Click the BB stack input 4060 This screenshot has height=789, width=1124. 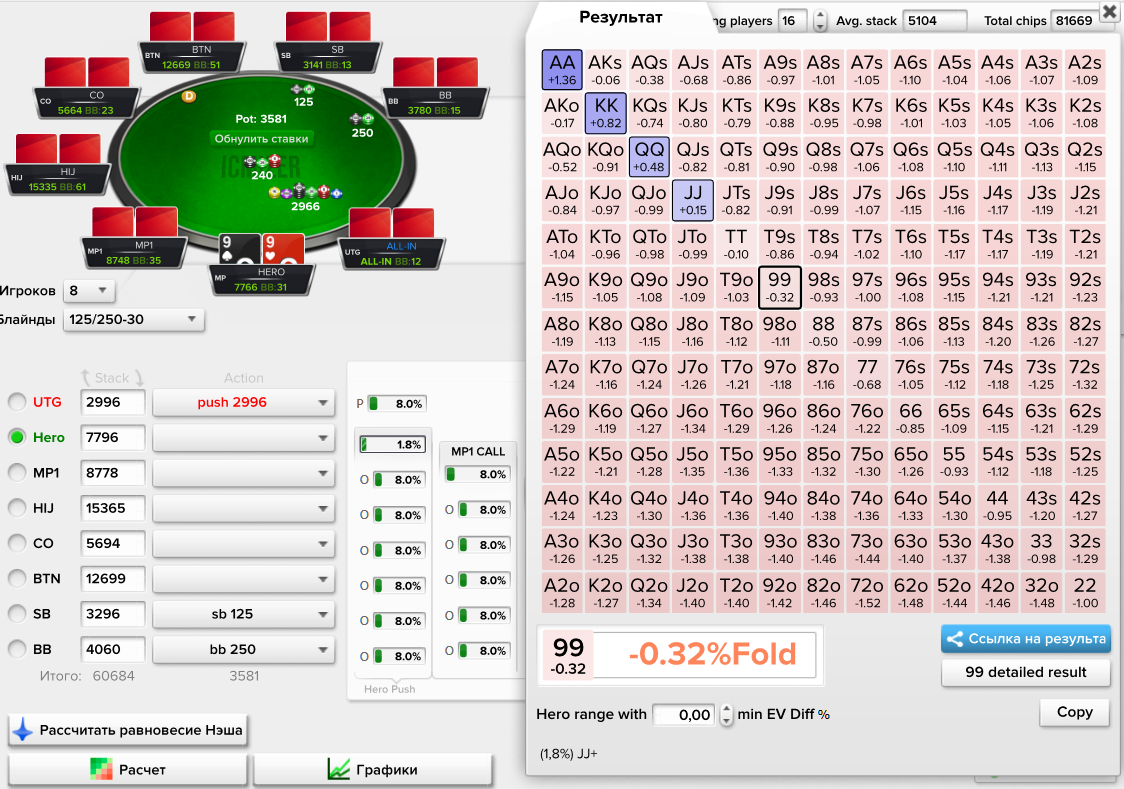(113, 649)
